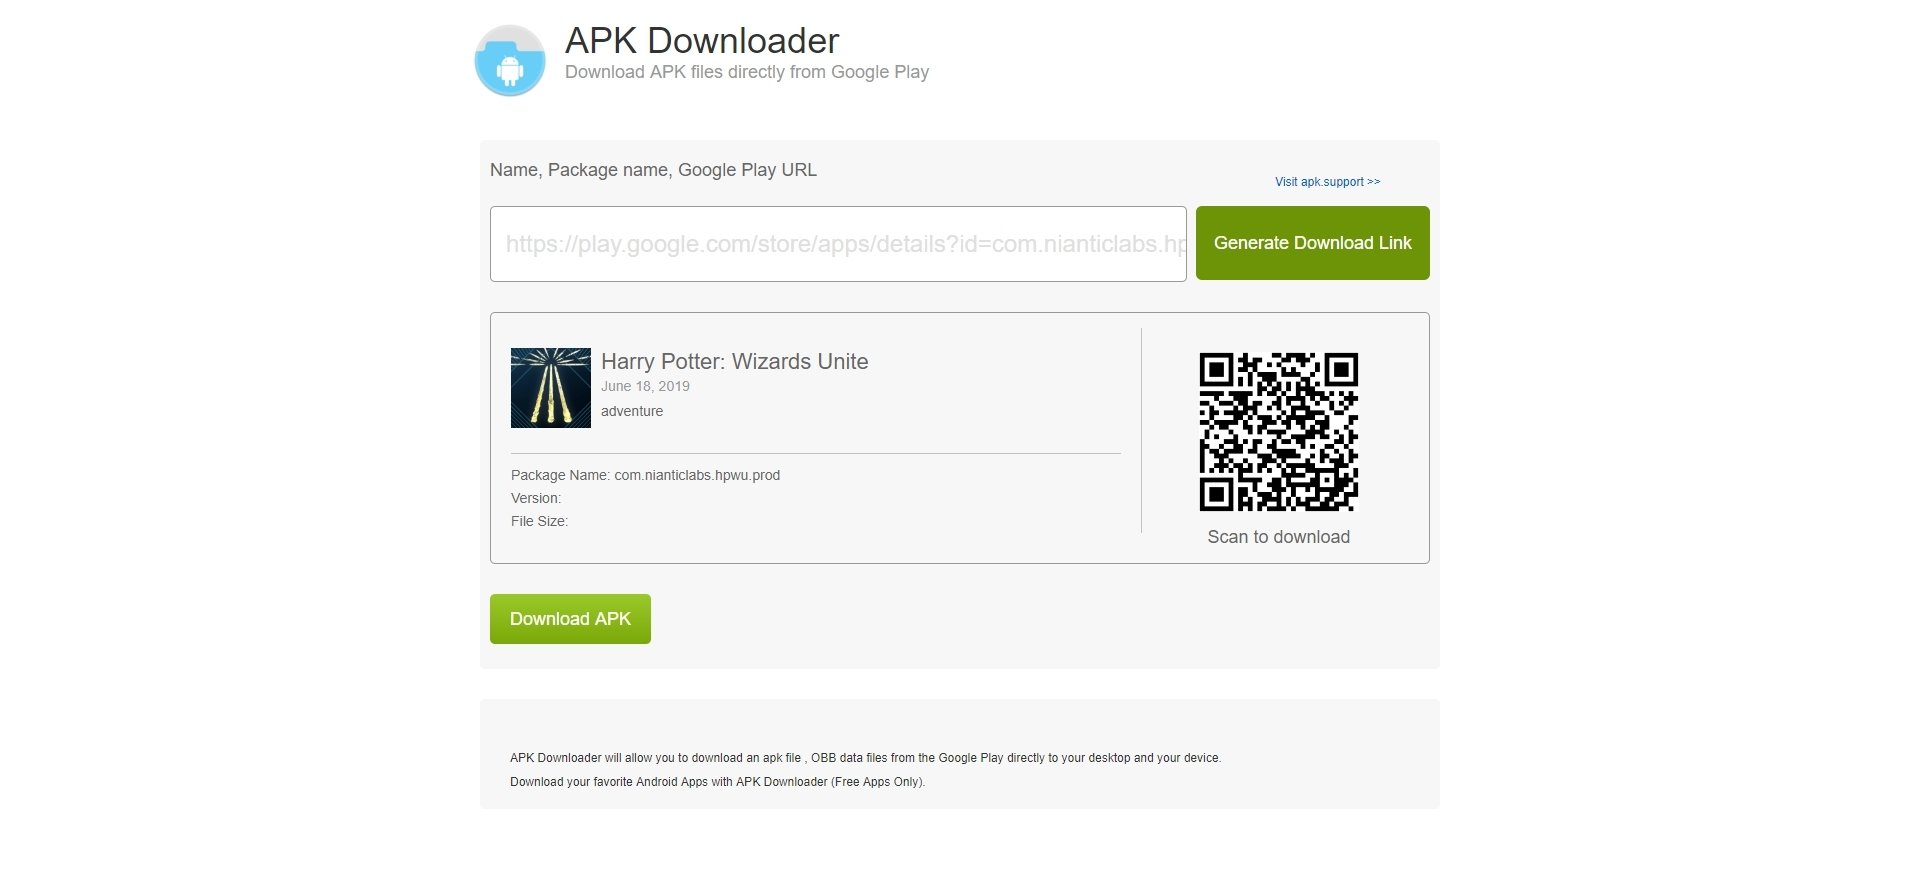Select the 'Free Apps Only' description line
This screenshot has width=1920, height=890.
point(717,782)
